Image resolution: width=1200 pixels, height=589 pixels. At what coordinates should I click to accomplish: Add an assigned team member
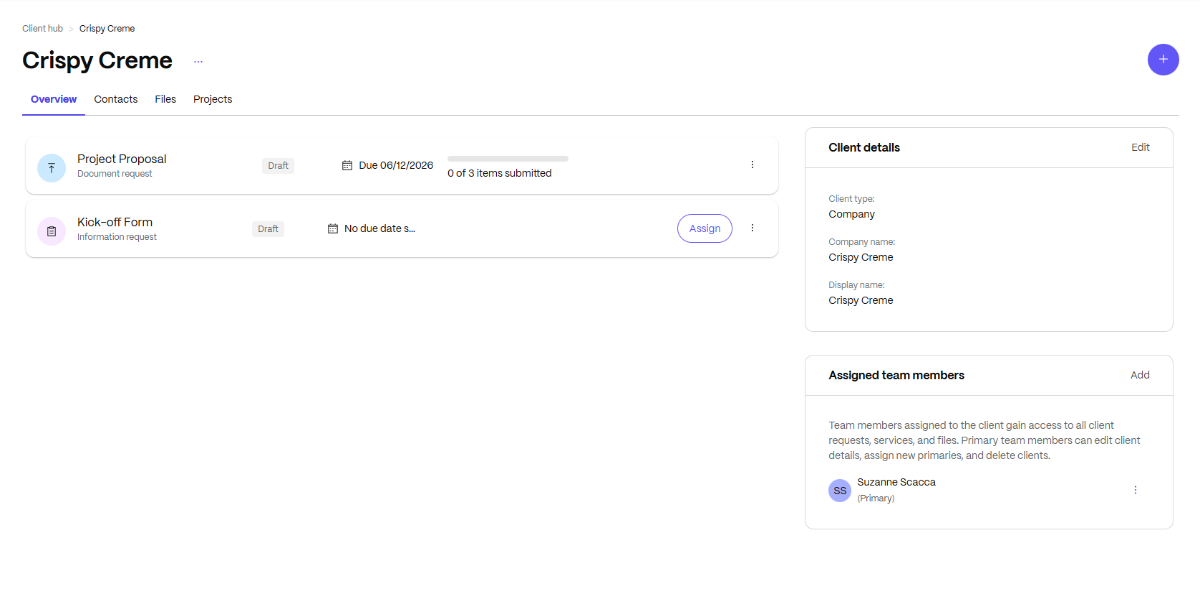[x=1140, y=375]
